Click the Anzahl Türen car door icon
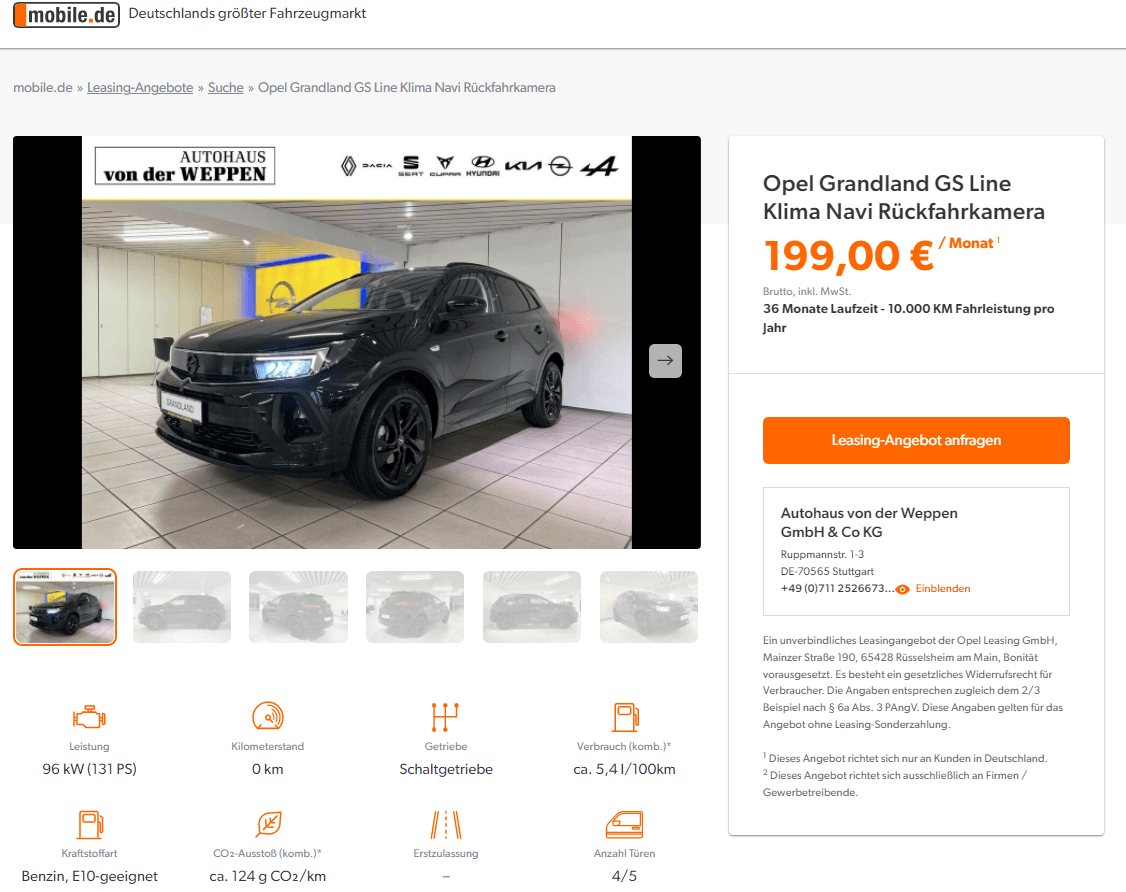 625,824
